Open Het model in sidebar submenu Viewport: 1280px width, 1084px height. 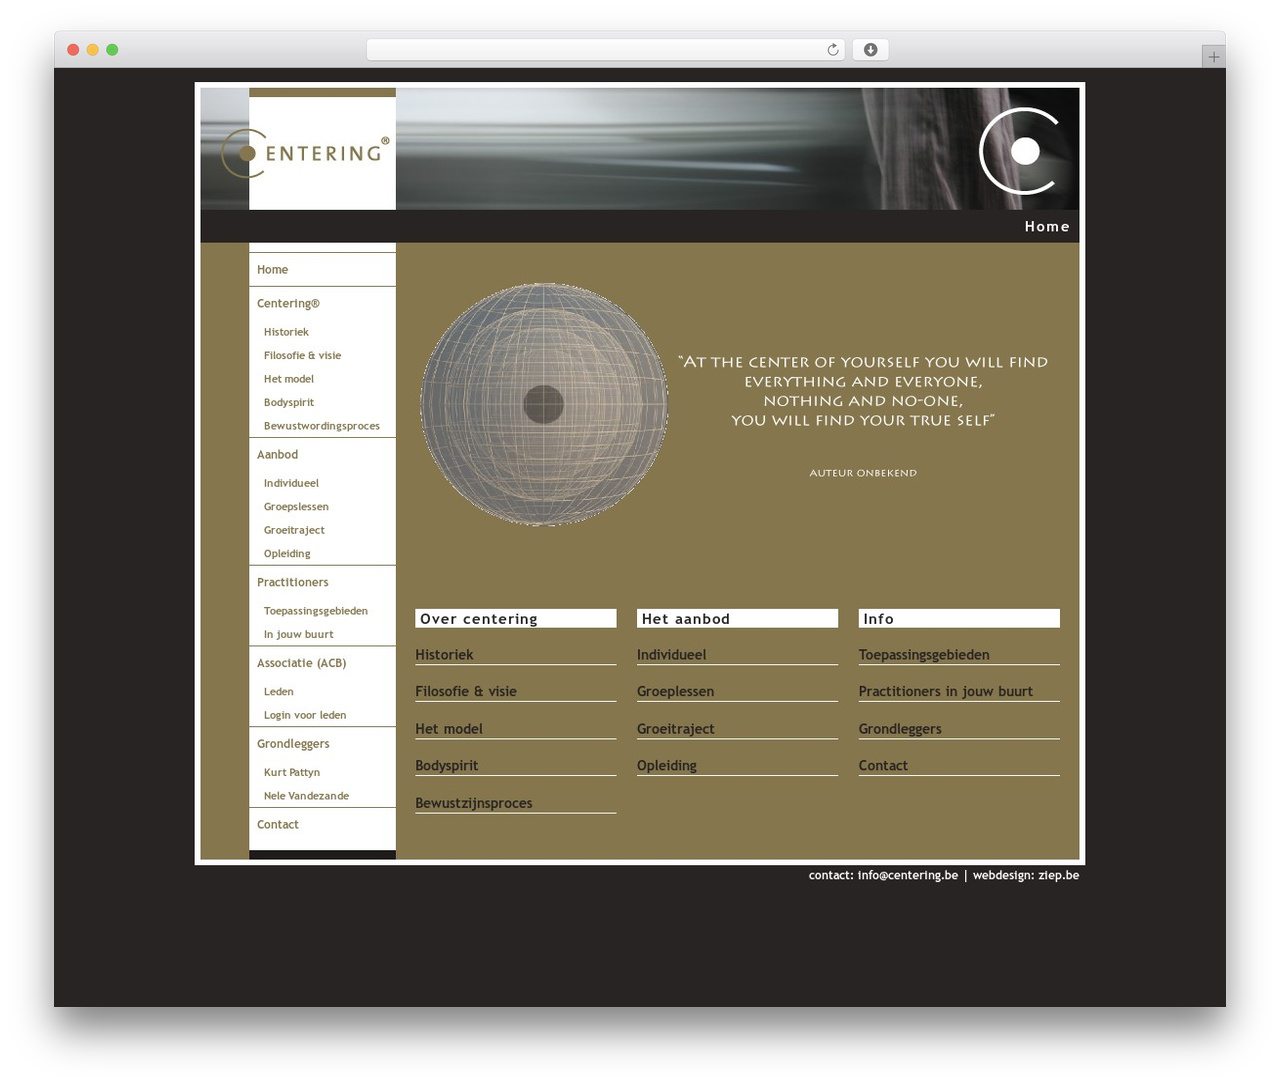click(x=288, y=379)
